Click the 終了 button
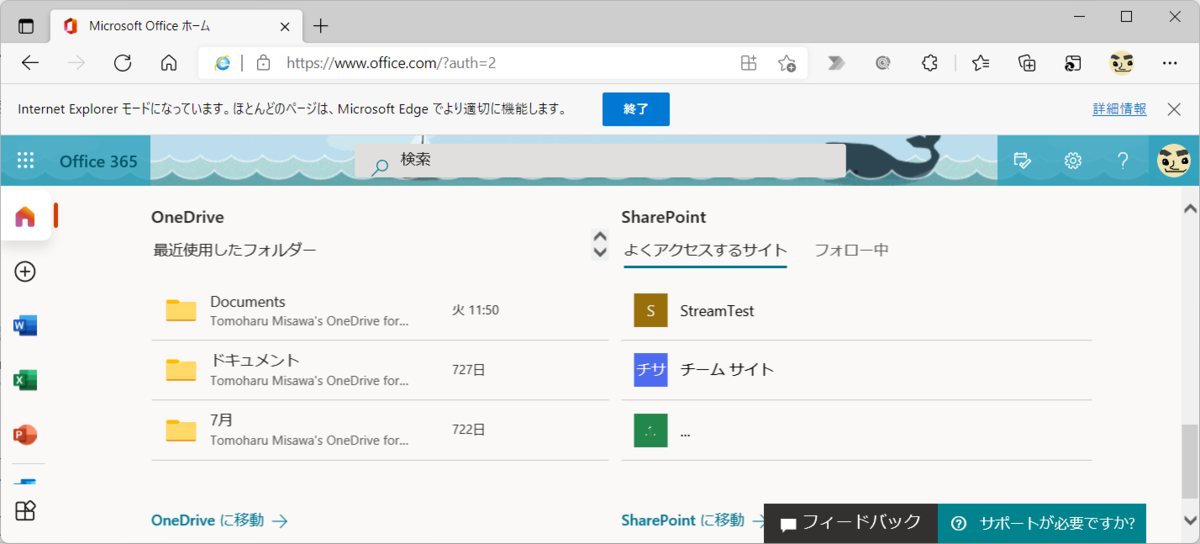The image size is (1200, 544). click(x=636, y=109)
